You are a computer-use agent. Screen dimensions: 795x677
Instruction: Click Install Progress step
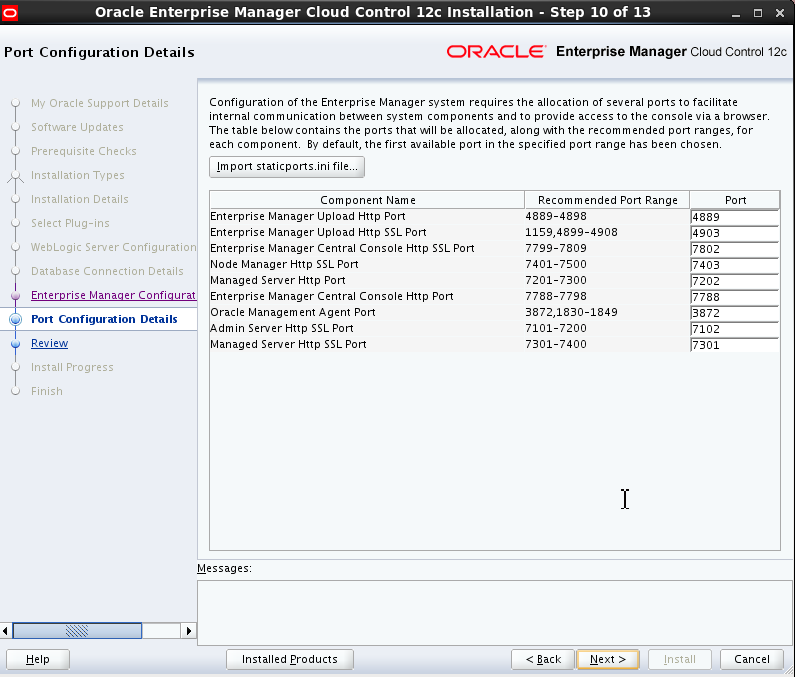click(72, 367)
